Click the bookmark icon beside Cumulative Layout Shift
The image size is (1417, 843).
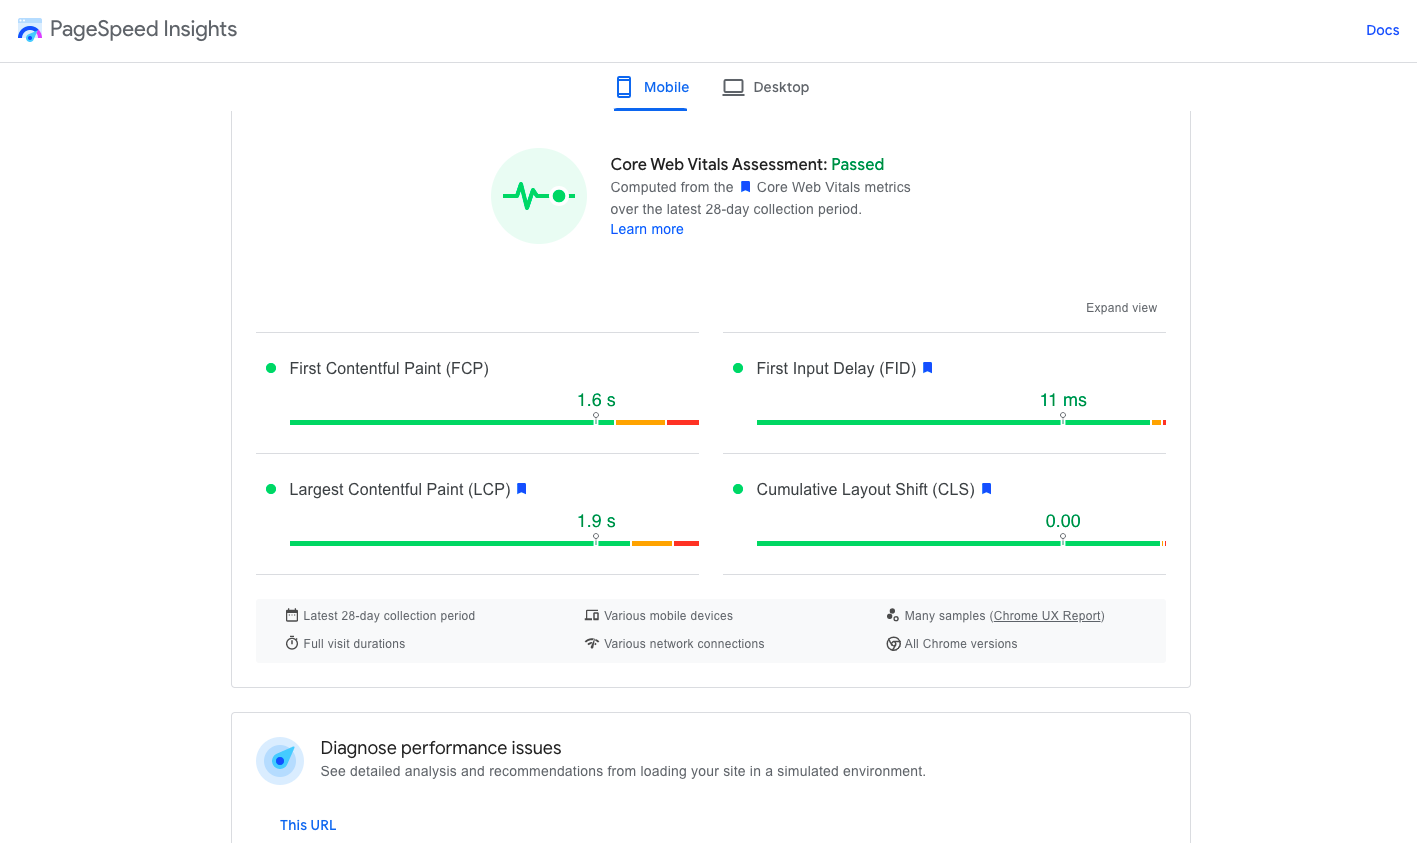[986, 489]
